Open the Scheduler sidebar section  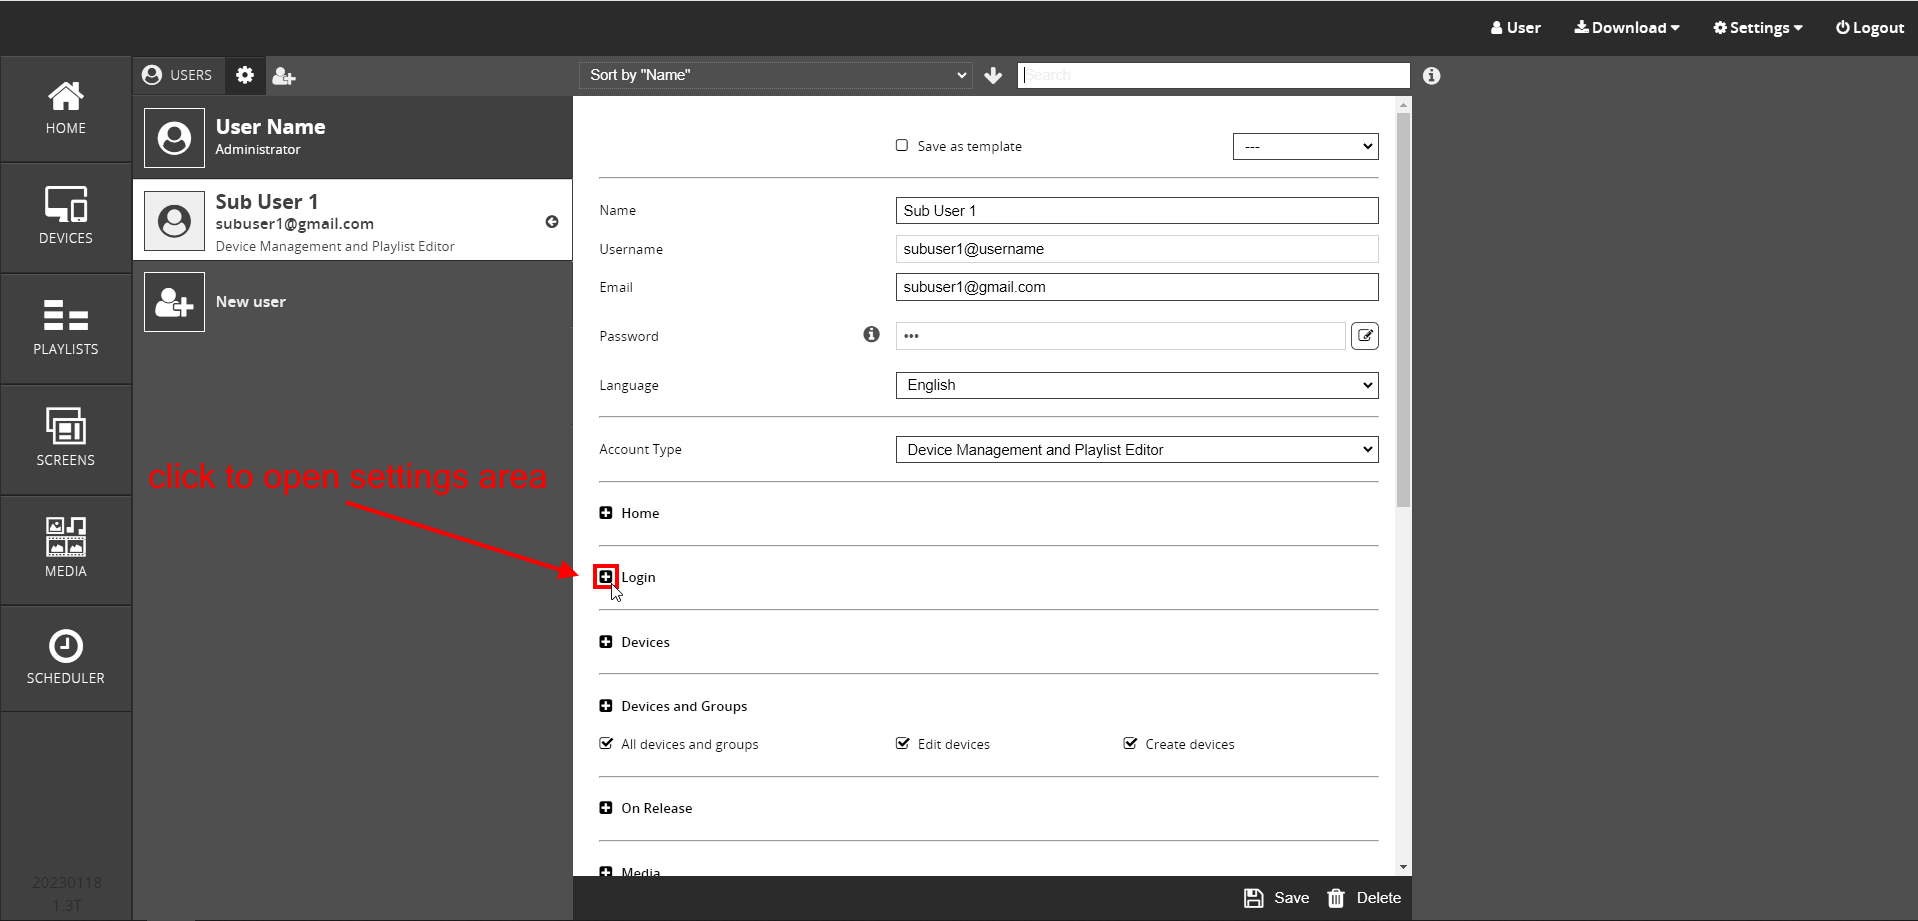tap(66, 658)
